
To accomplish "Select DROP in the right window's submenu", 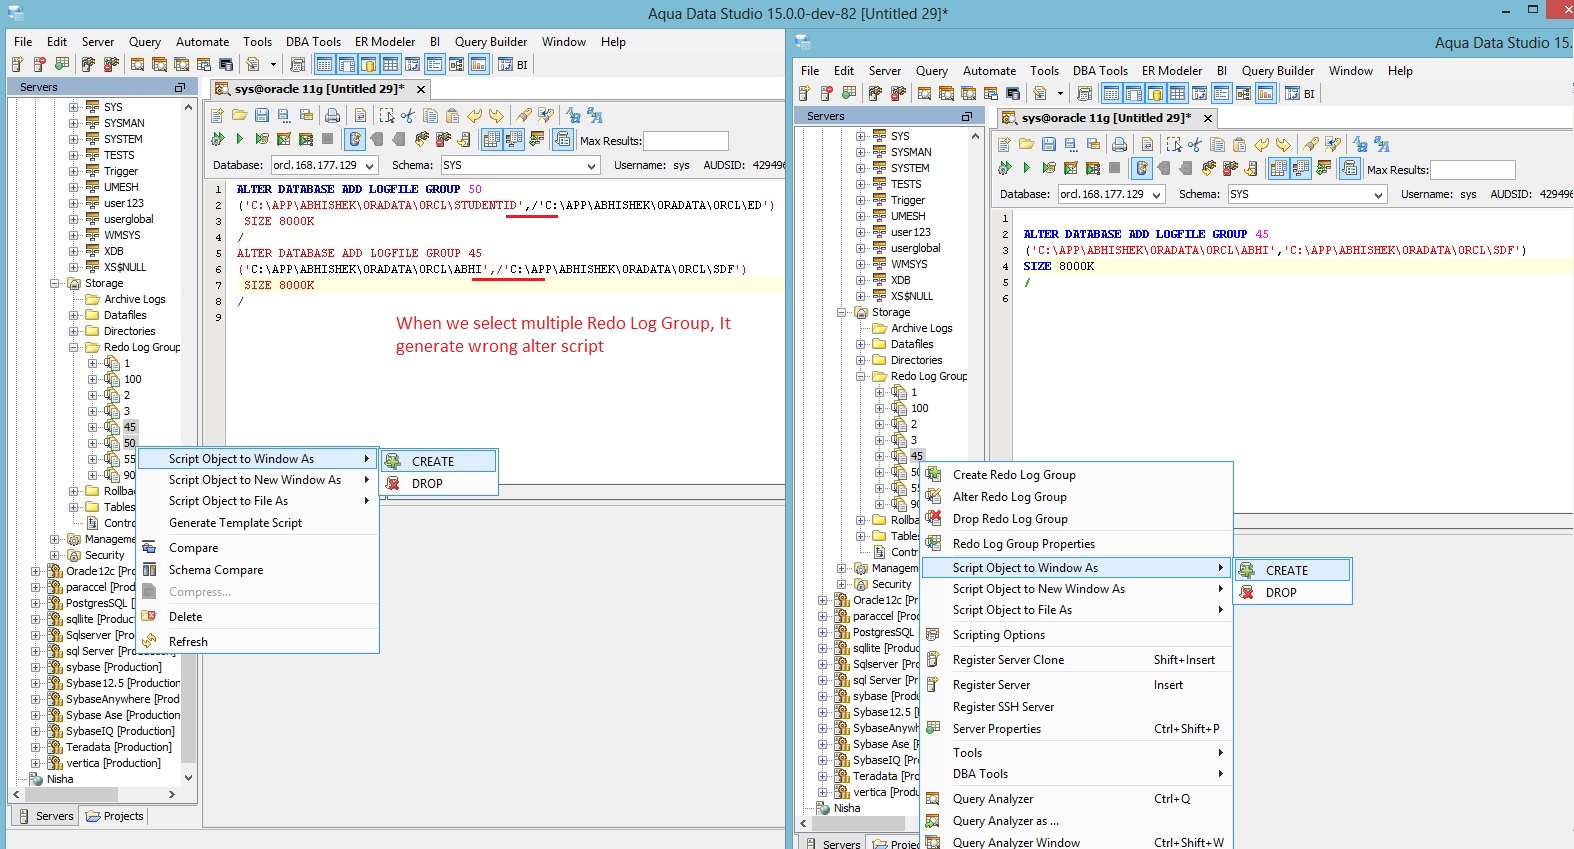I will point(1281,592).
